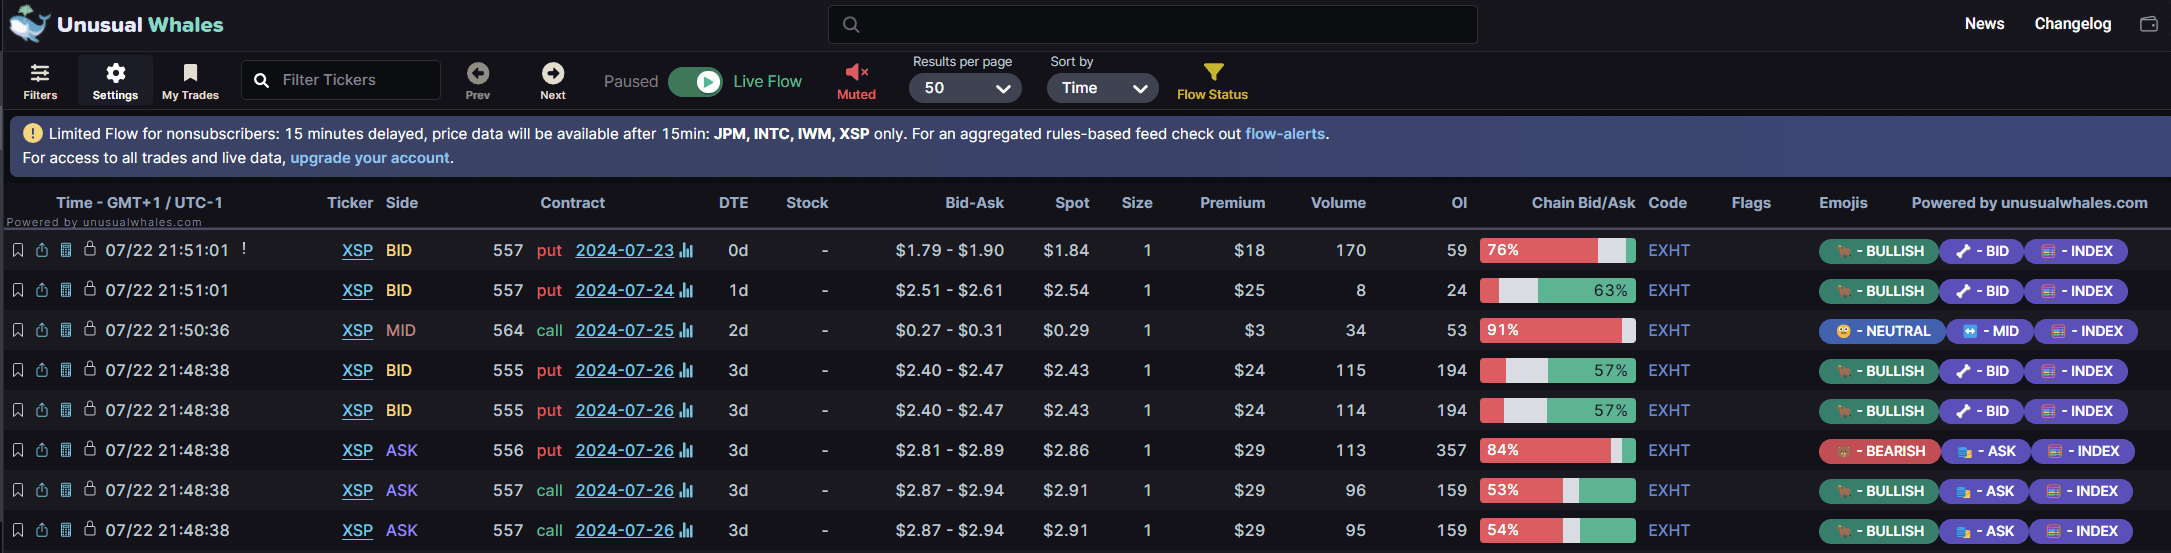
Task: Click lock icon on 2024-07-24 row
Action: pos(90,289)
